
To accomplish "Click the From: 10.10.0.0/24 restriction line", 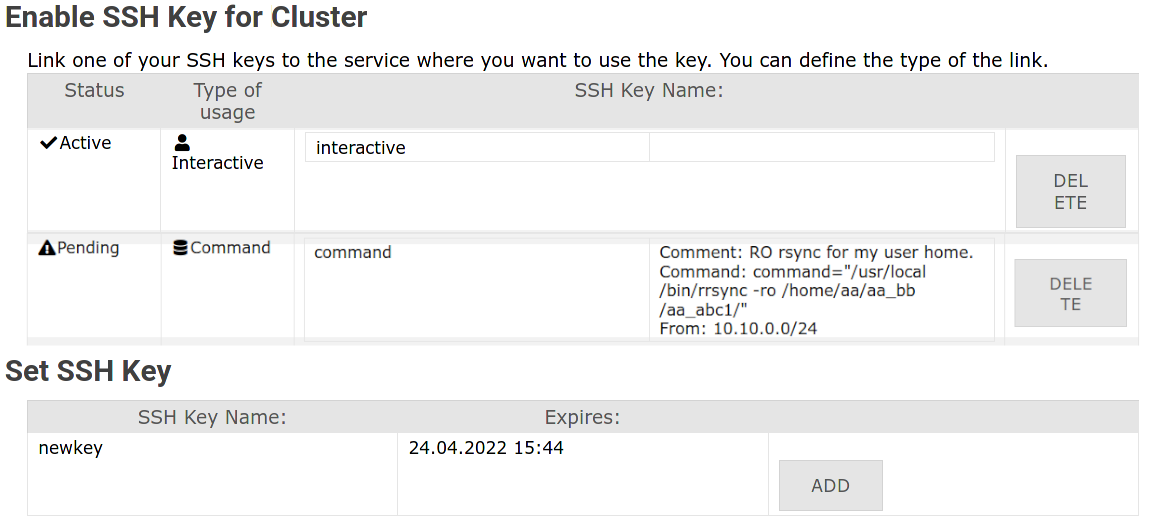I will 738,329.
